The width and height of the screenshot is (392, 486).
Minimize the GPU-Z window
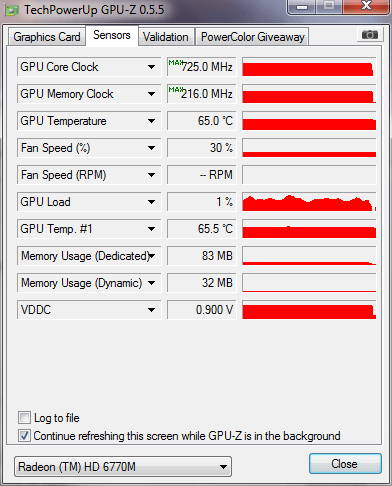302,7
